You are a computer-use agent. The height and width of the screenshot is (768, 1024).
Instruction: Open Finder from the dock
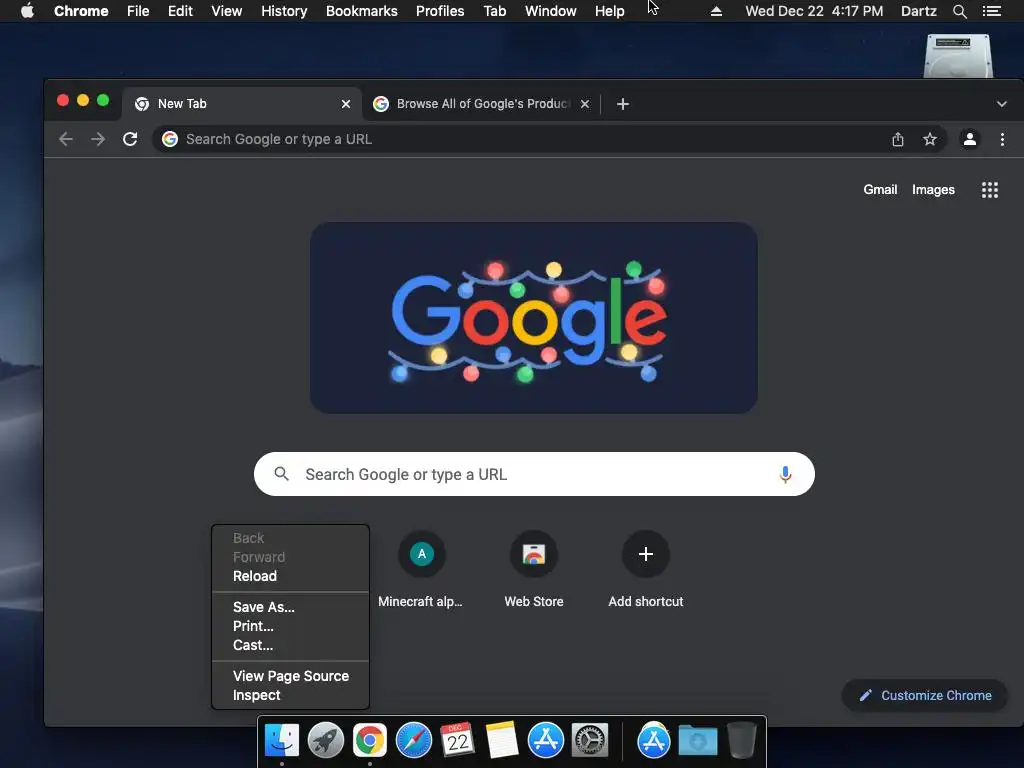click(x=282, y=741)
